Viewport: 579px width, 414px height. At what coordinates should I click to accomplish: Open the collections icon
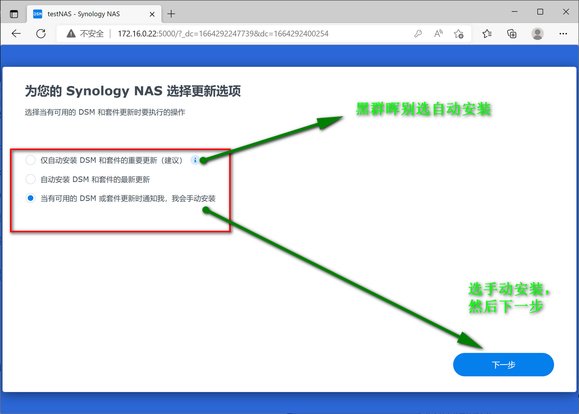pyautogui.click(x=512, y=34)
